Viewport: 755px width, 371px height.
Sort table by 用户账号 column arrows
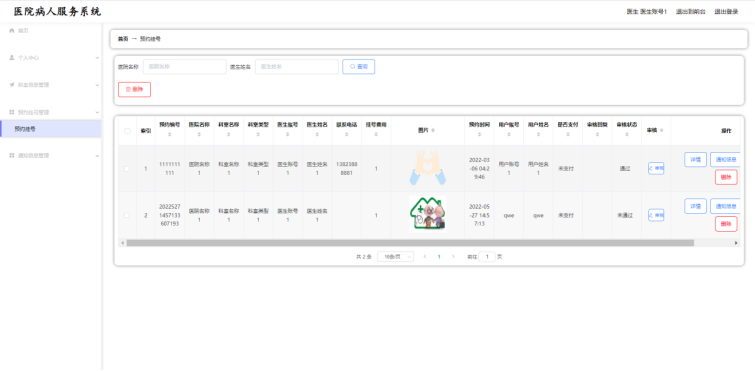click(x=509, y=135)
